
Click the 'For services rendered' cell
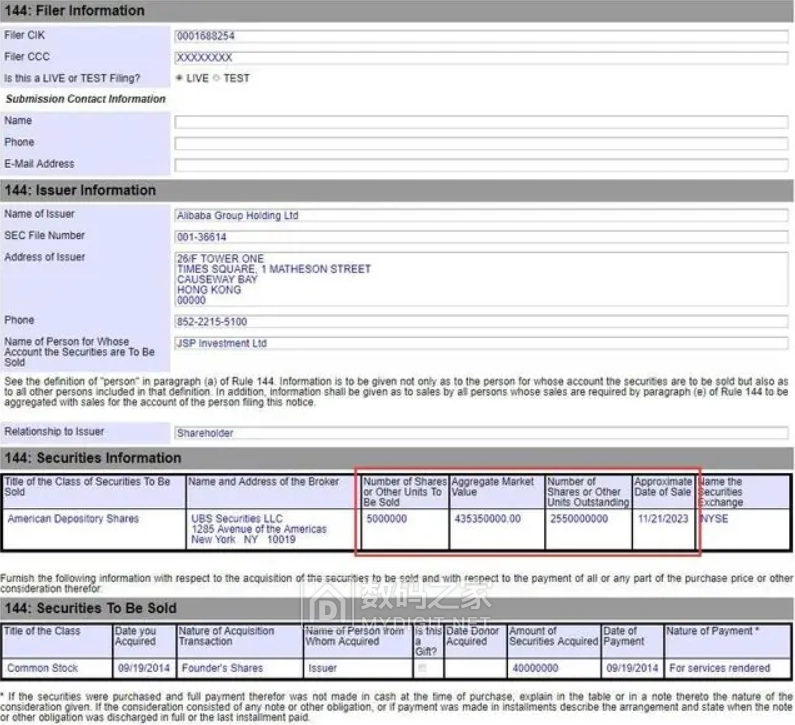click(x=728, y=668)
